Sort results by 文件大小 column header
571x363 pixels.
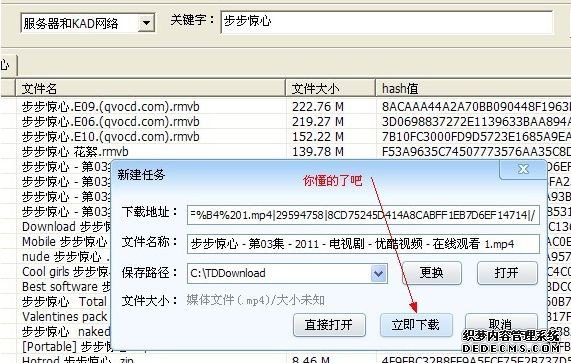coord(330,88)
